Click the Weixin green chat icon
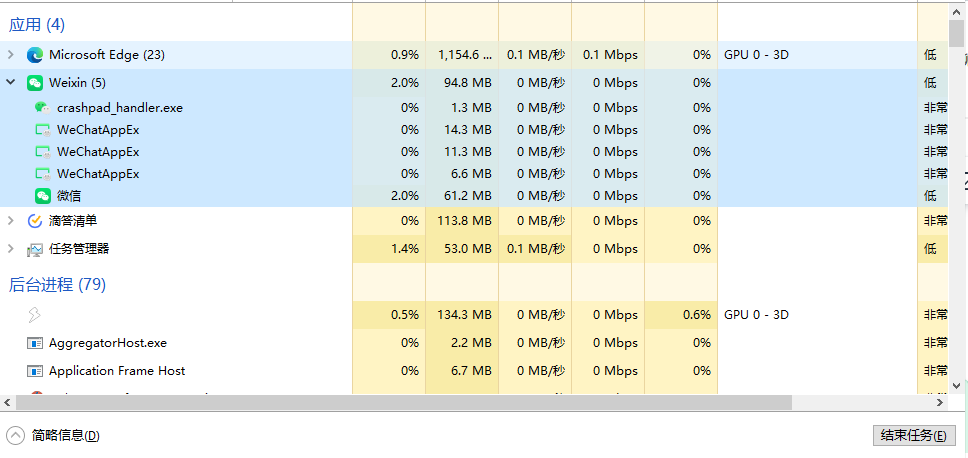 pyautogui.click(x=35, y=82)
